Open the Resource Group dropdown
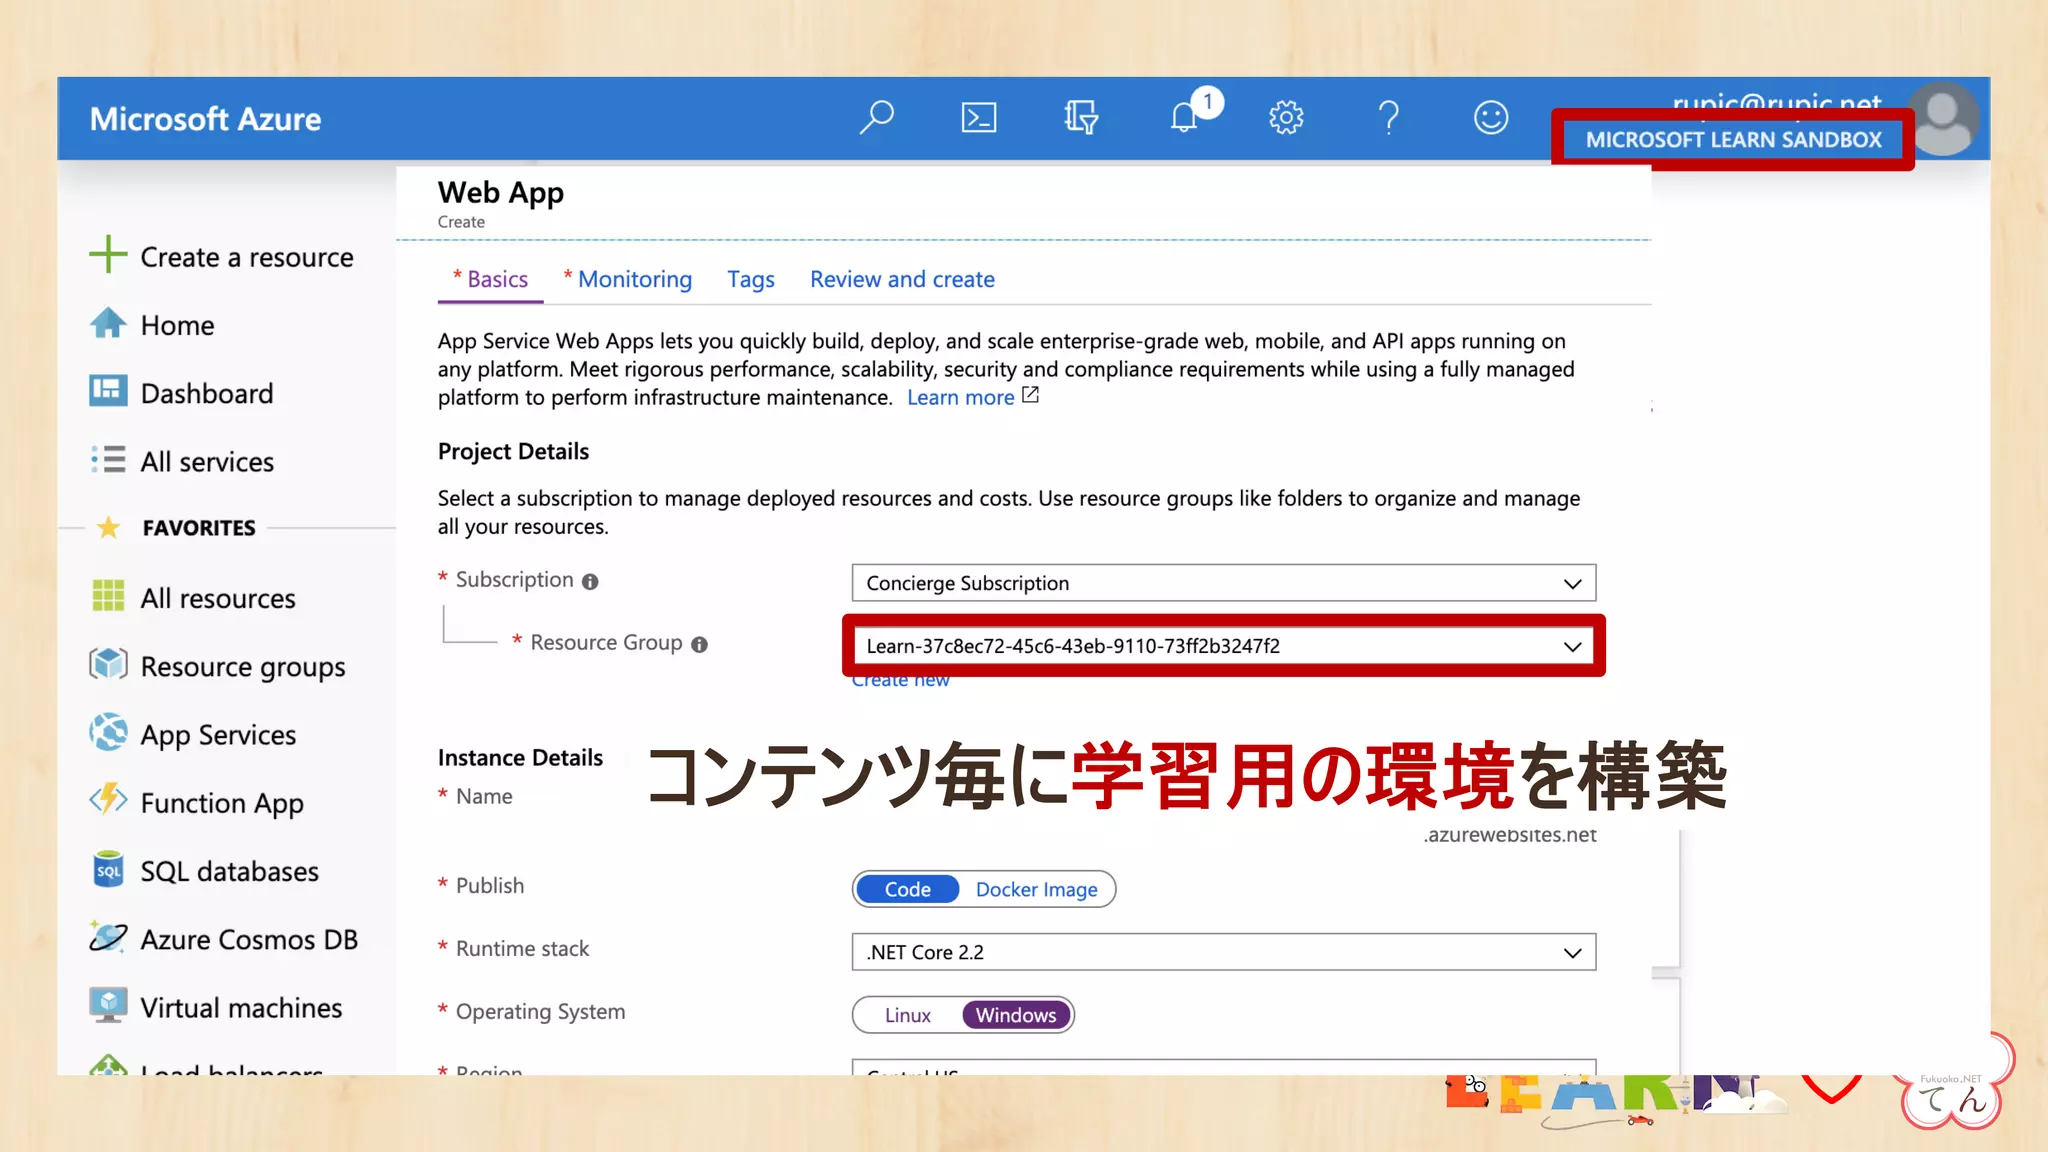The height and width of the screenshot is (1152, 2048). coord(1223,646)
